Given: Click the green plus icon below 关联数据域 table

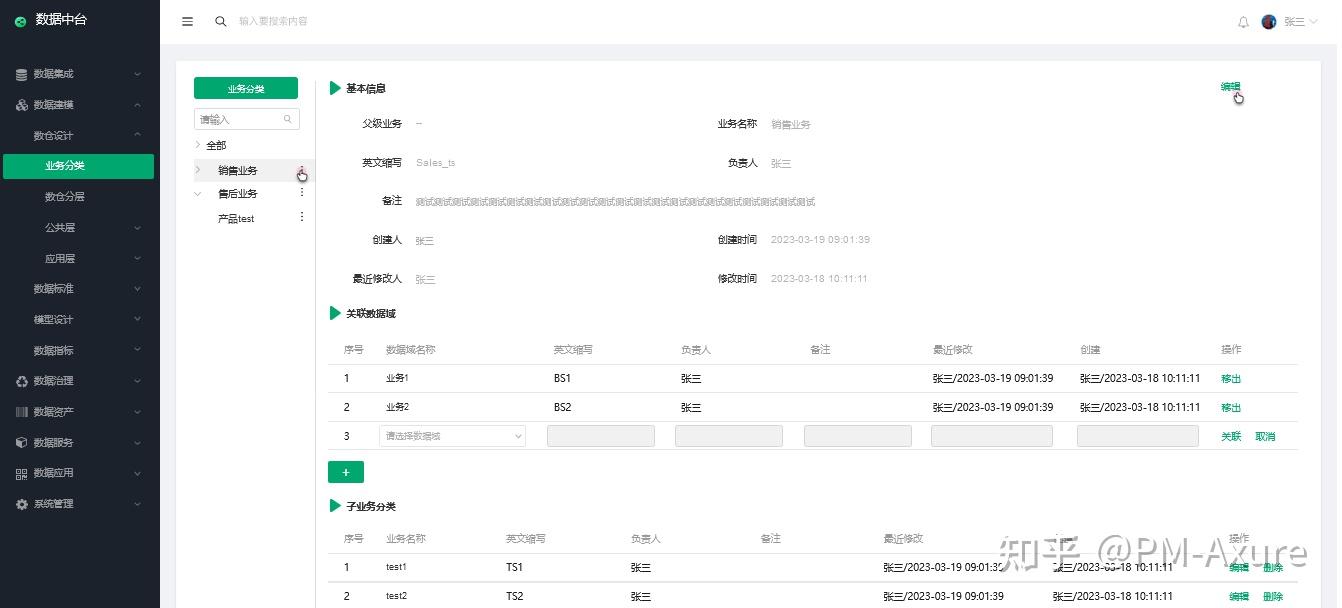Looking at the screenshot, I should click(x=345, y=471).
